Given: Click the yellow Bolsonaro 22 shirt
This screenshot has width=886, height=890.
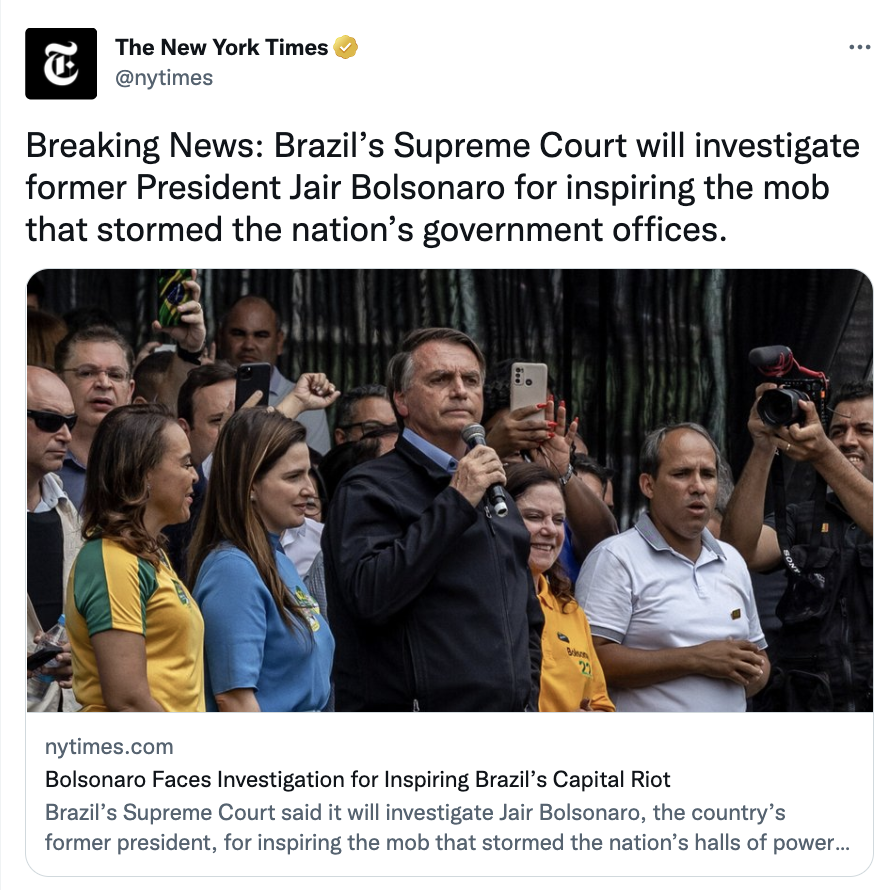Looking at the screenshot, I should pyautogui.click(x=570, y=647).
